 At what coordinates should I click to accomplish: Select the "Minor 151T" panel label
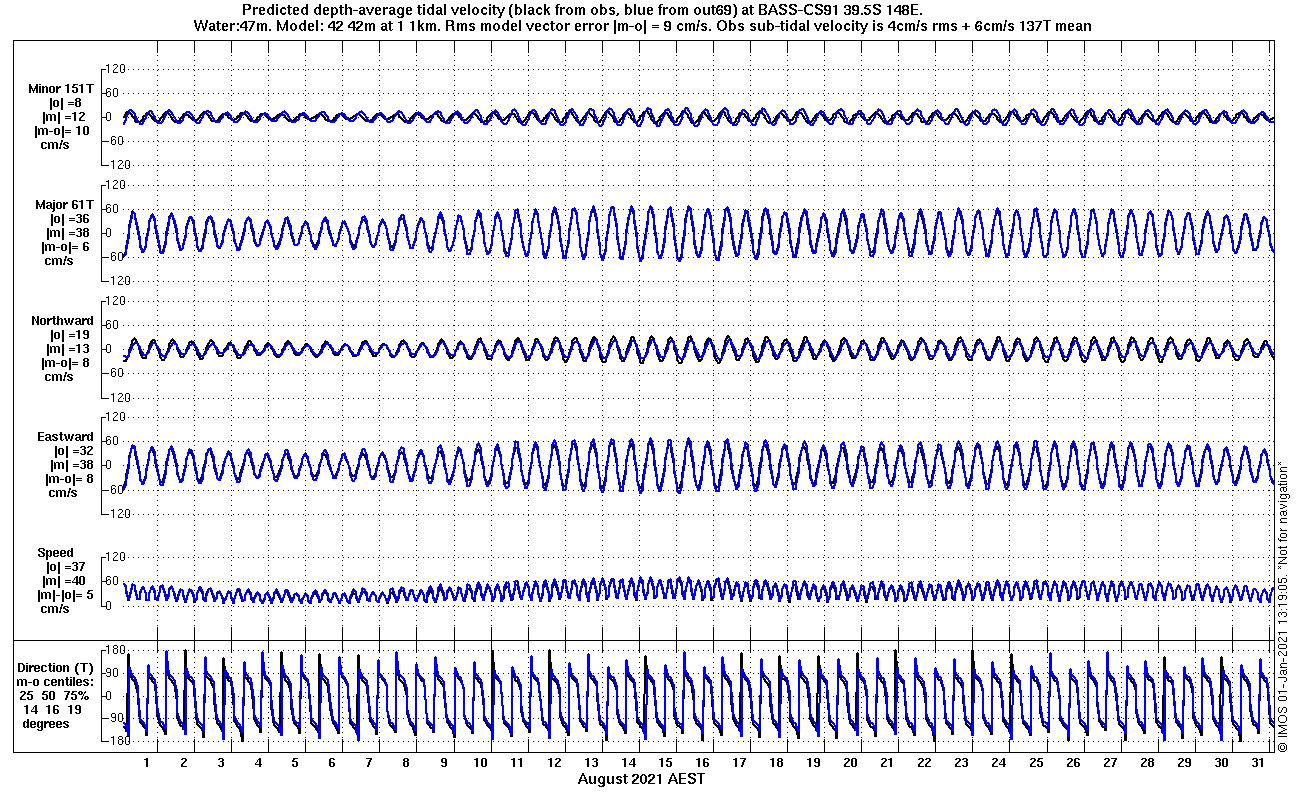[61, 89]
